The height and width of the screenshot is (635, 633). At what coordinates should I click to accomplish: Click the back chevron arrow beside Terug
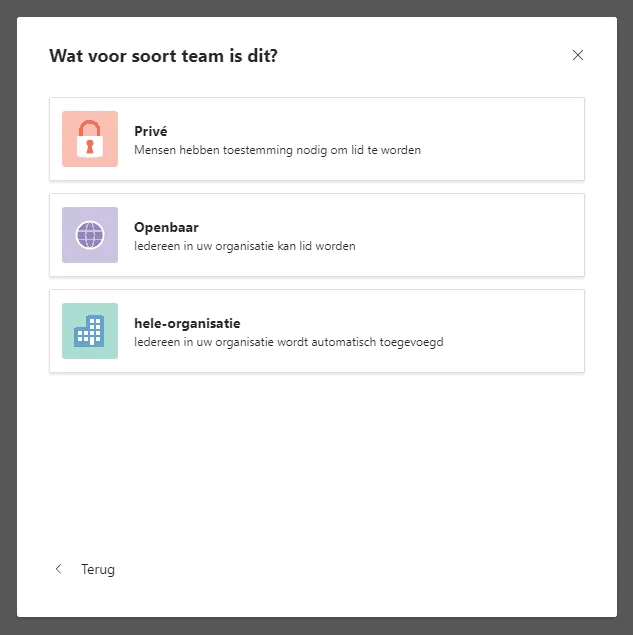coord(58,569)
